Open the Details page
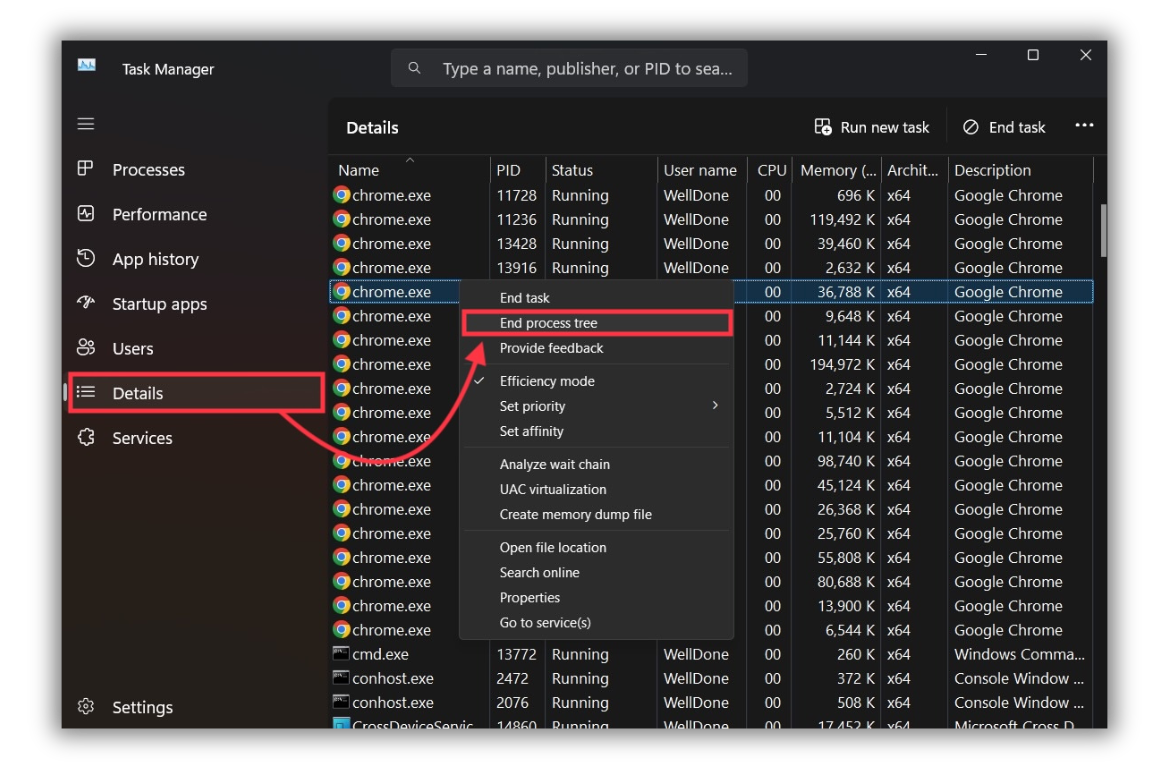This screenshot has height=769, width=1169. (x=196, y=393)
